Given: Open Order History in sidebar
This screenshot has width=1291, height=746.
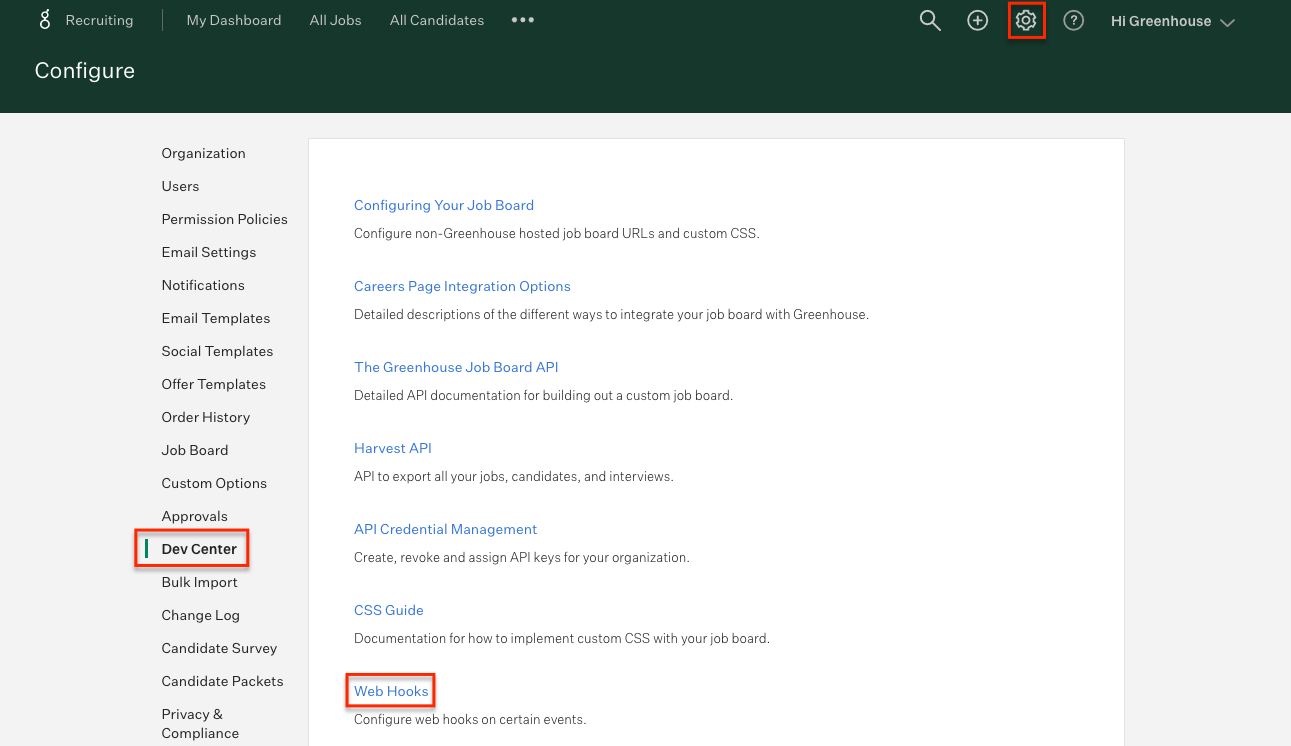Looking at the screenshot, I should pyautogui.click(x=206, y=417).
